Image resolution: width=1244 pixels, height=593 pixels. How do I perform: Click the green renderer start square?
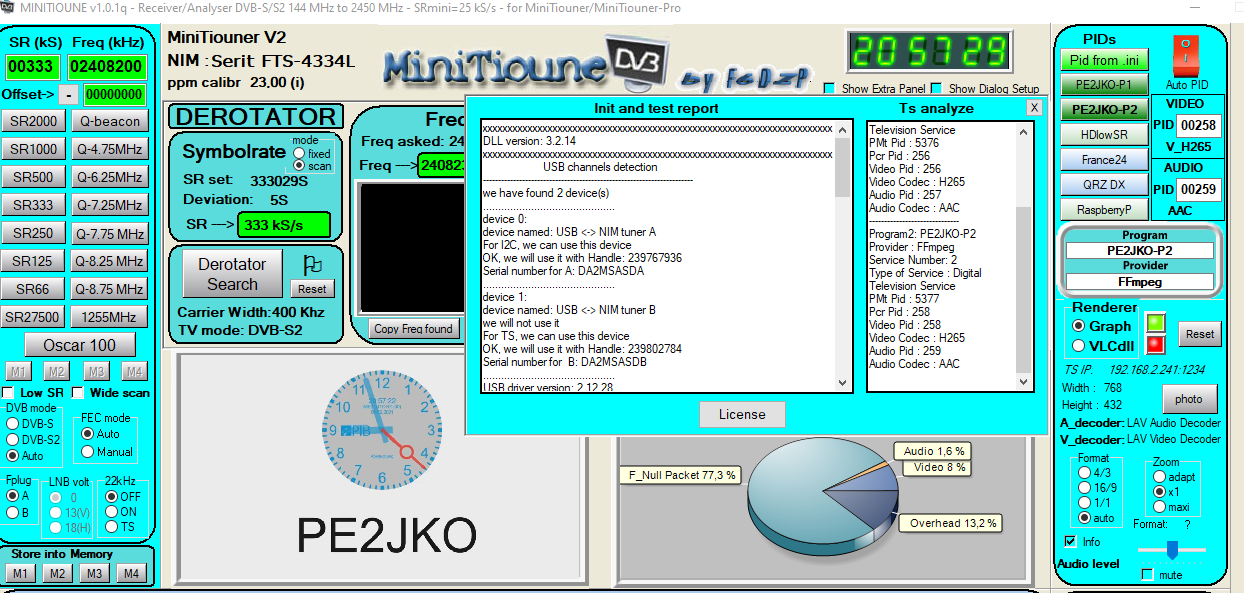(1155, 324)
